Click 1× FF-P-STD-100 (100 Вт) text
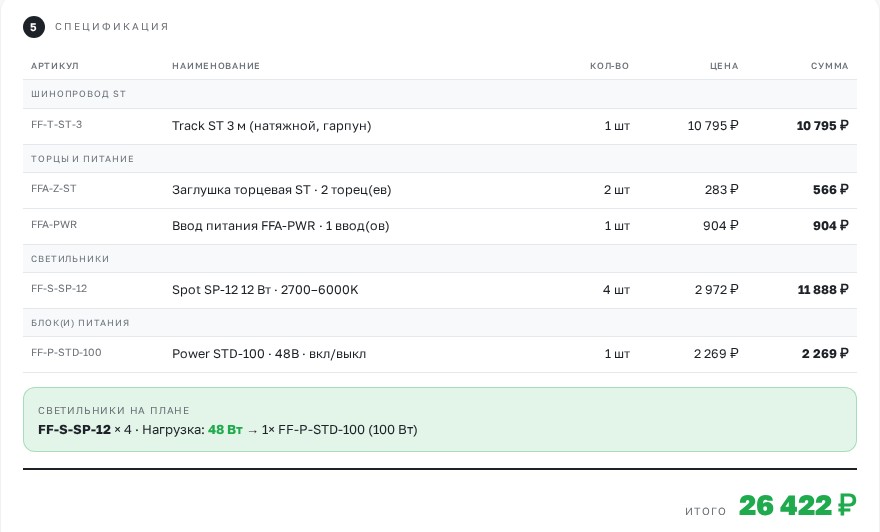 (x=340, y=430)
